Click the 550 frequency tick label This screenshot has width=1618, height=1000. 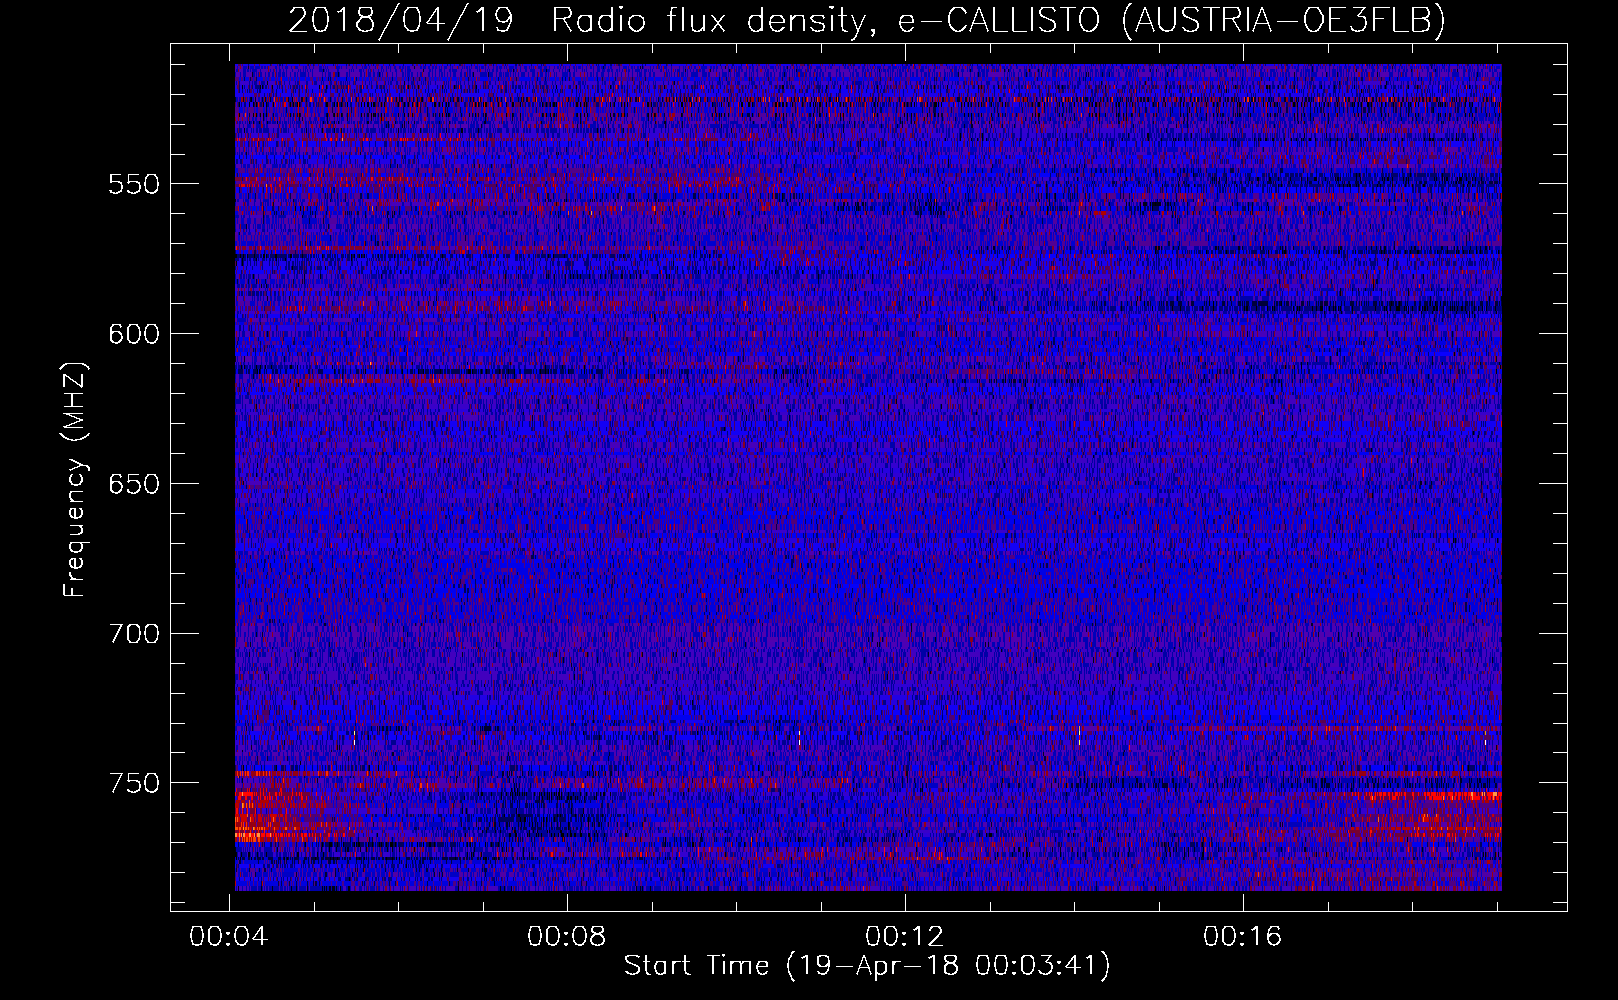click(134, 184)
